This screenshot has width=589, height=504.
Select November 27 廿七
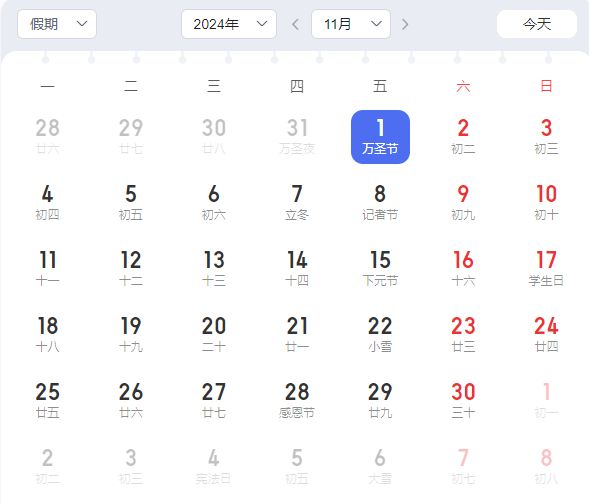click(x=214, y=401)
